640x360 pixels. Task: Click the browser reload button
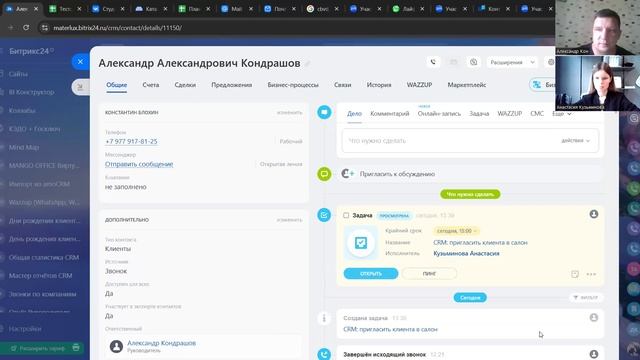pos(26,28)
